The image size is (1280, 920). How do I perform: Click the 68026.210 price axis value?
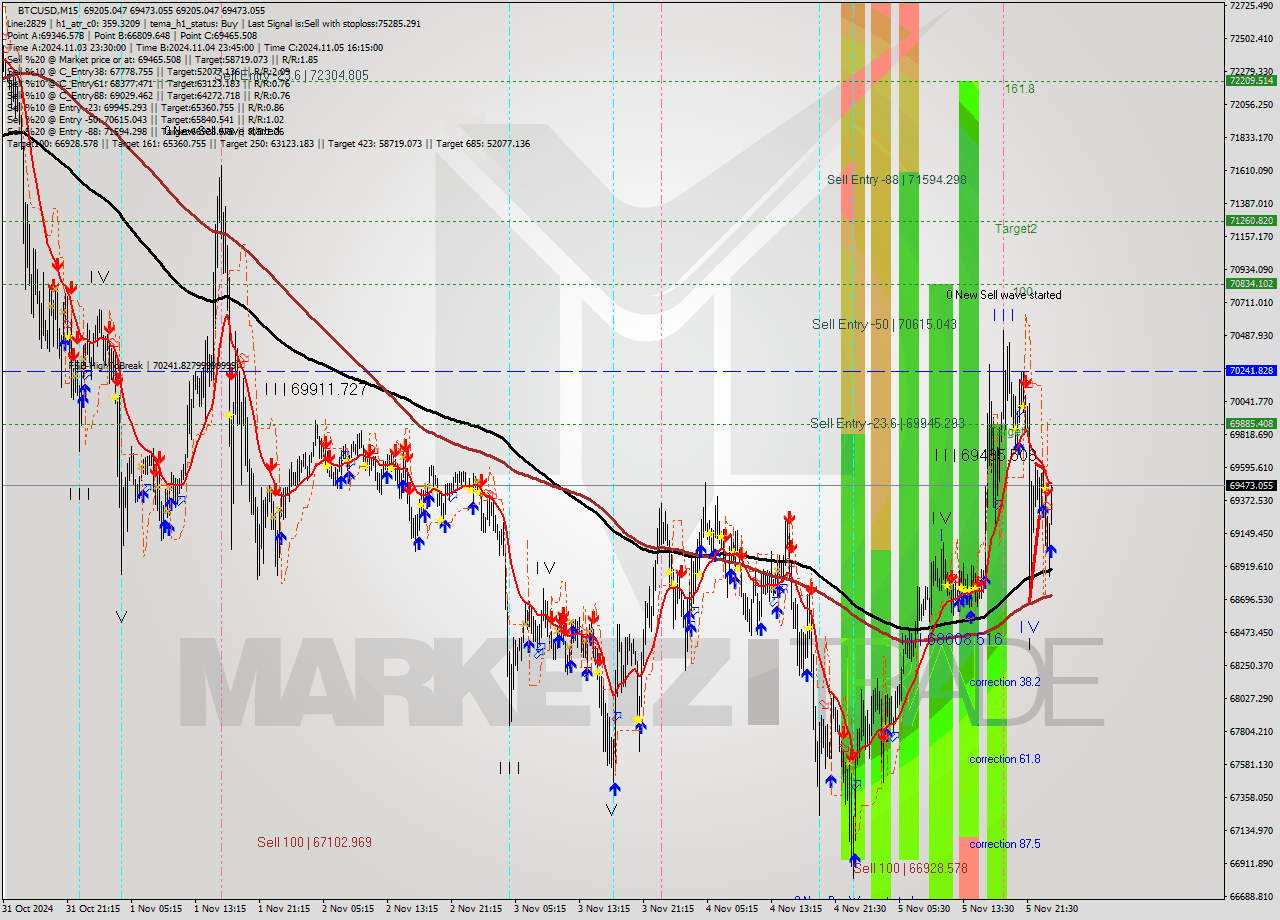click(1251, 698)
